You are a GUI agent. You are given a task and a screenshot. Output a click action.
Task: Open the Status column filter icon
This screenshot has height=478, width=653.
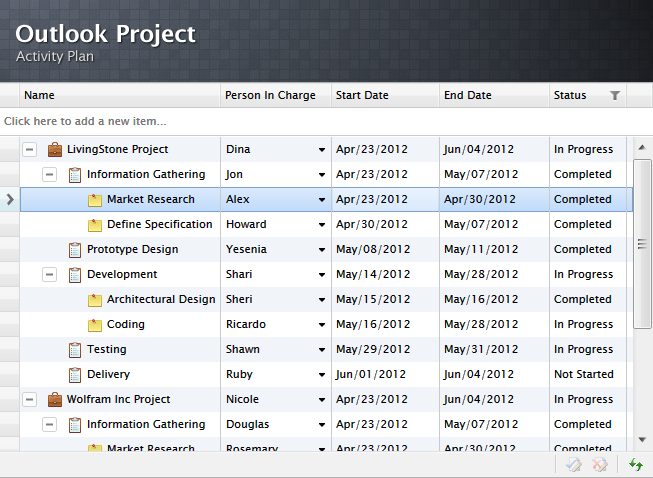(615, 96)
